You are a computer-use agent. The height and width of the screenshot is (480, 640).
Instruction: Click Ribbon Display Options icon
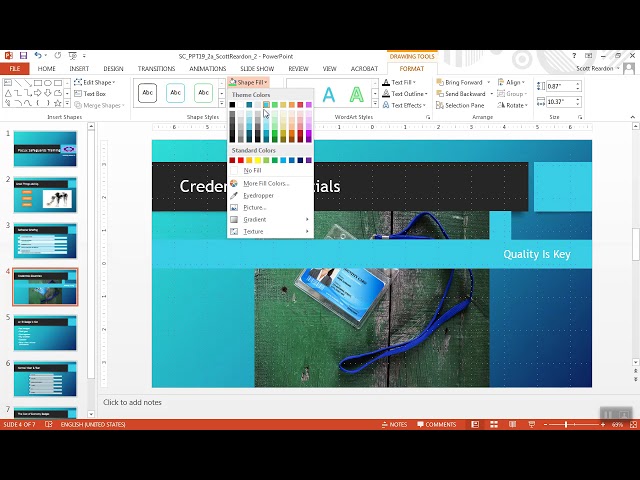(589, 56)
